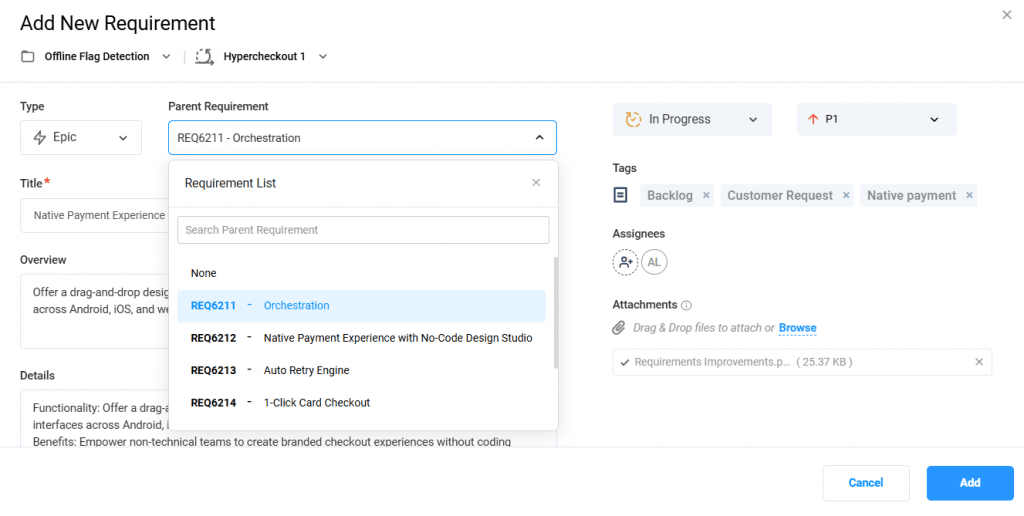Choose REQ6213 Auto Retry Engine
The image size is (1024, 516).
(306, 370)
